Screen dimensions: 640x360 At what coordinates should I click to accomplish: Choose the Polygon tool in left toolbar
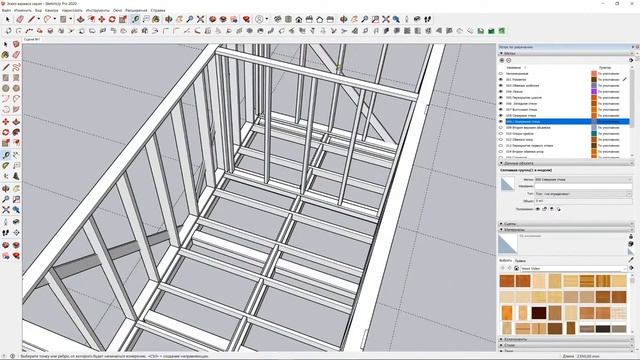point(16,88)
